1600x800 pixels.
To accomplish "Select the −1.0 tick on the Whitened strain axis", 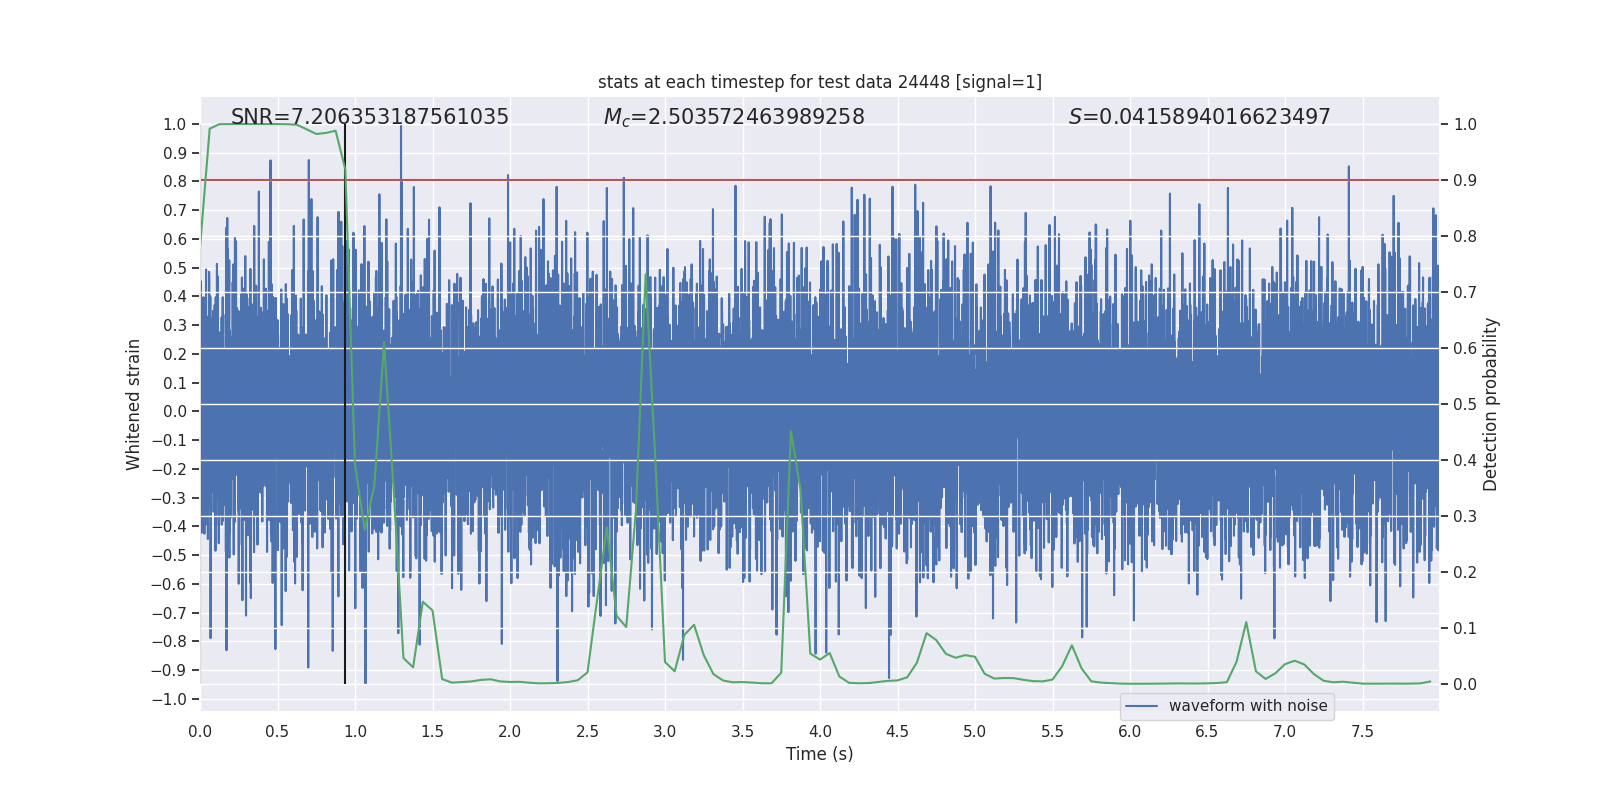I will tap(169, 699).
